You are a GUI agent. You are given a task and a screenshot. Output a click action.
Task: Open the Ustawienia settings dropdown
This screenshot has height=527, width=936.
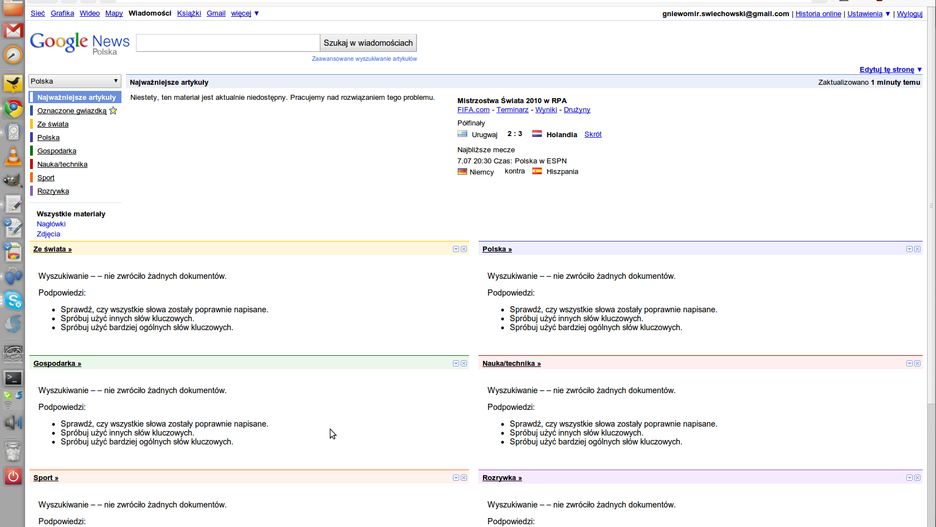click(x=868, y=14)
